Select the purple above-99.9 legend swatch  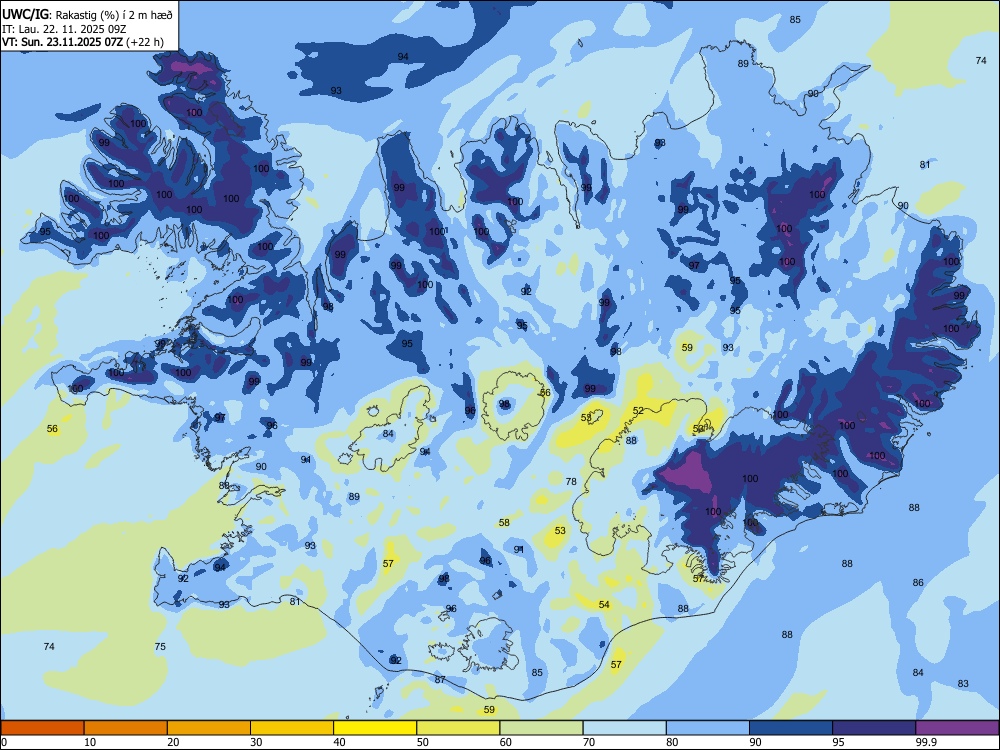(957, 728)
